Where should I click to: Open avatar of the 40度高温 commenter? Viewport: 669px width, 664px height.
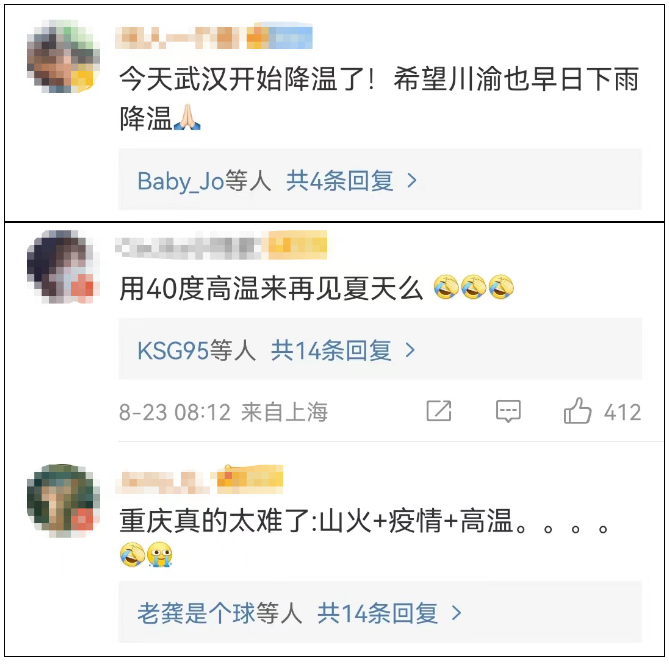[x=64, y=267]
